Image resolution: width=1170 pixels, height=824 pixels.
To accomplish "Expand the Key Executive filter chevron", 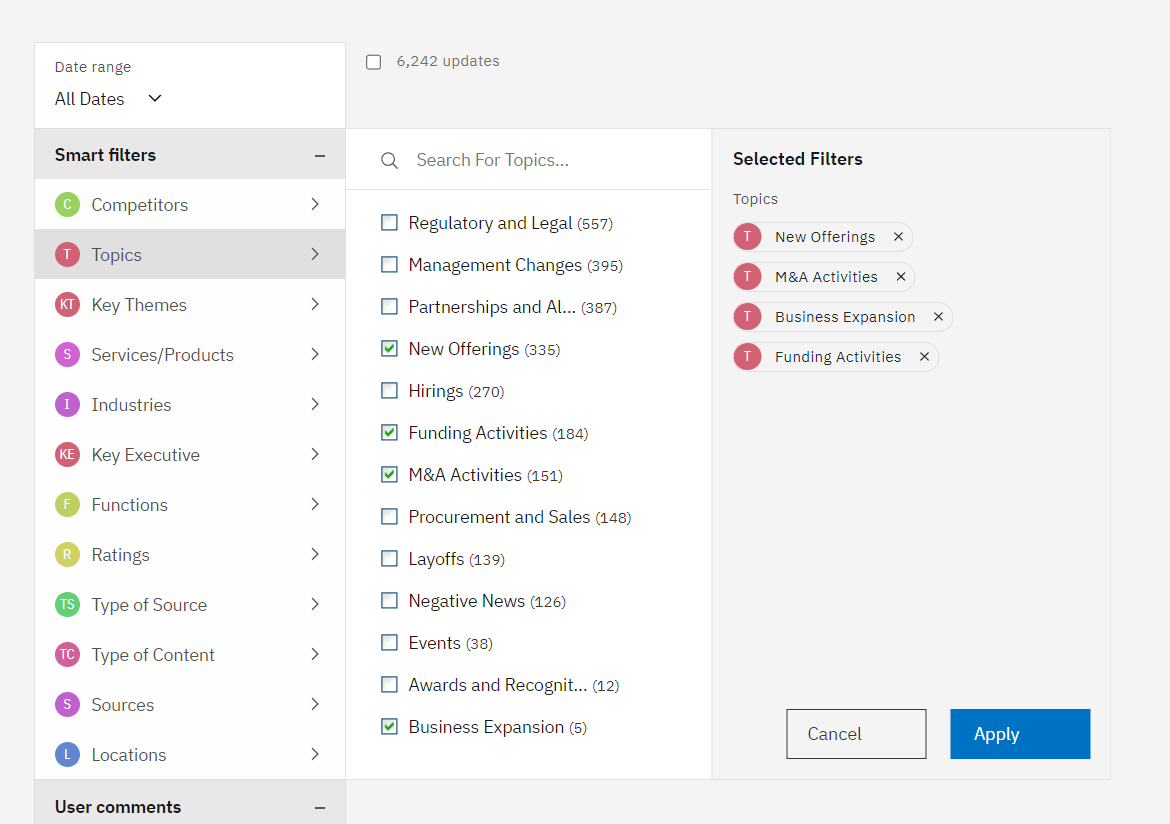I will (x=315, y=455).
